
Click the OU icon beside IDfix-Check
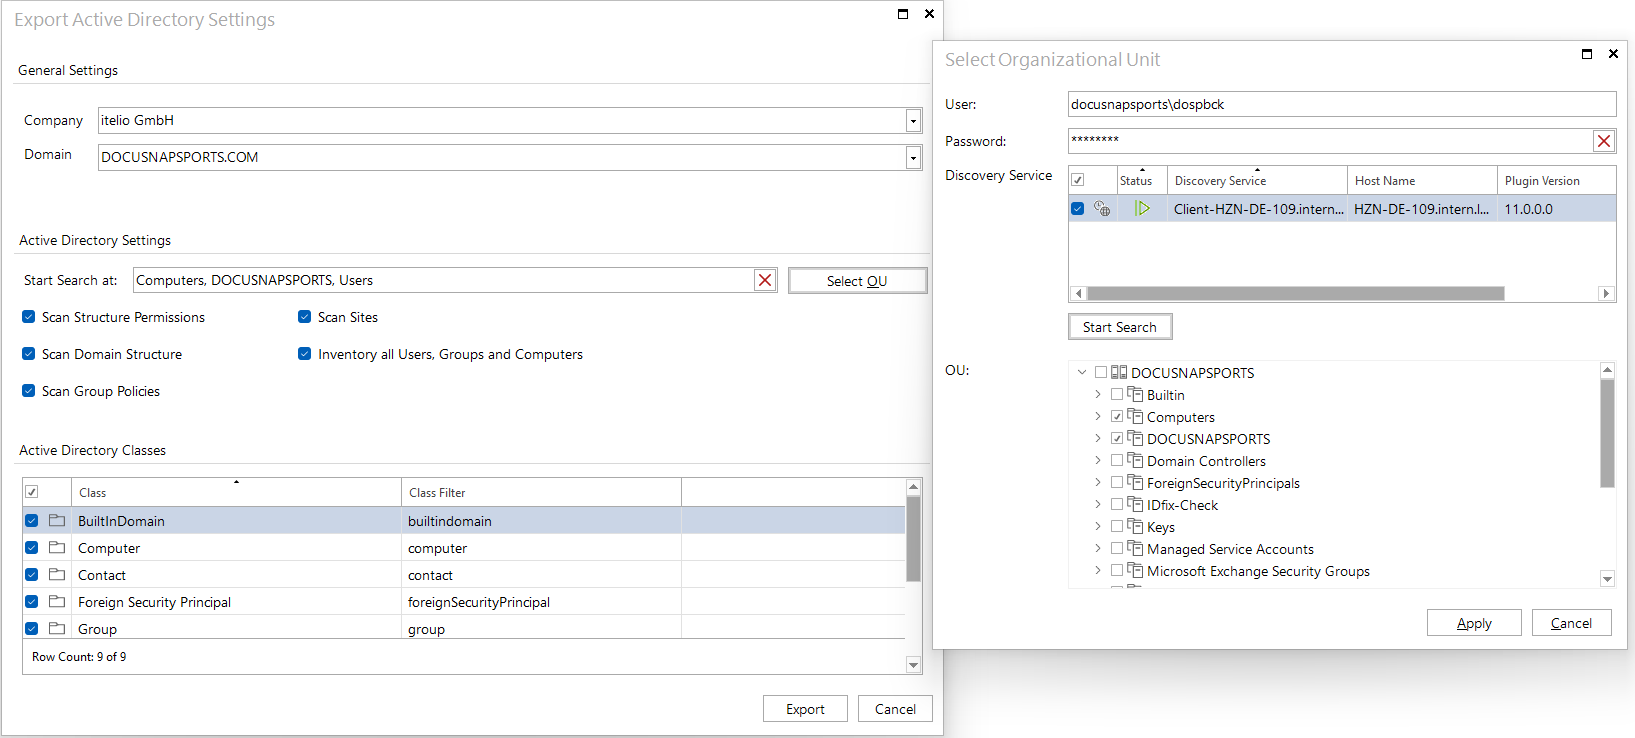[x=1135, y=504]
